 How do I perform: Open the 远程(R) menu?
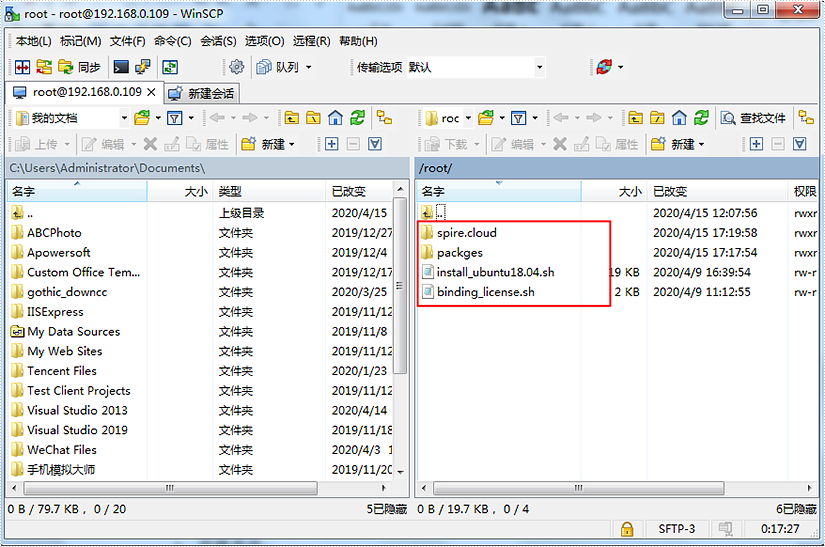pyautogui.click(x=311, y=41)
